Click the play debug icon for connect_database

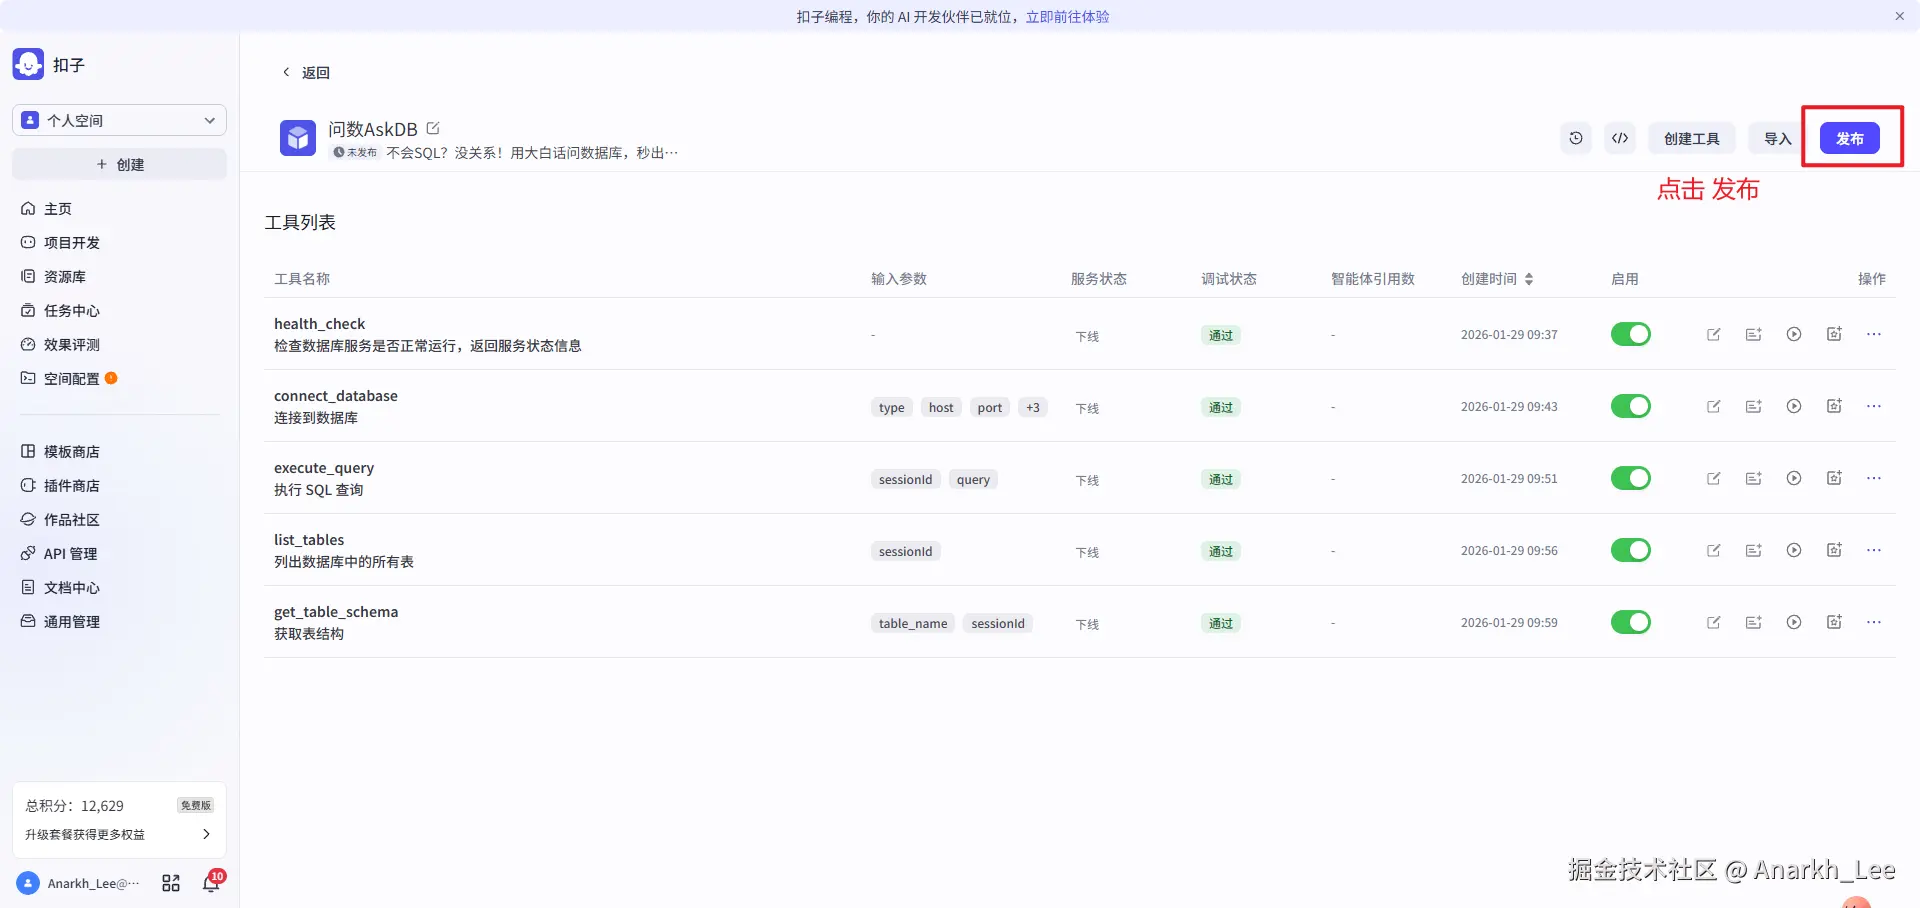coord(1794,406)
